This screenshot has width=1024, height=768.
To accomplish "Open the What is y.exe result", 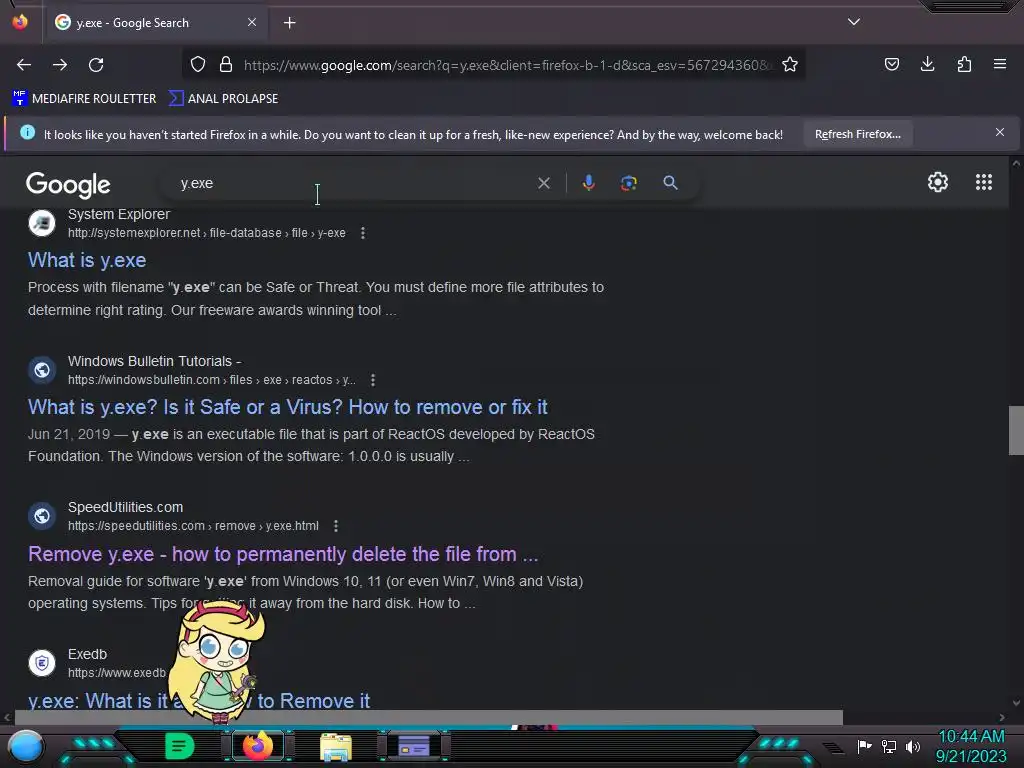I will 87,260.
